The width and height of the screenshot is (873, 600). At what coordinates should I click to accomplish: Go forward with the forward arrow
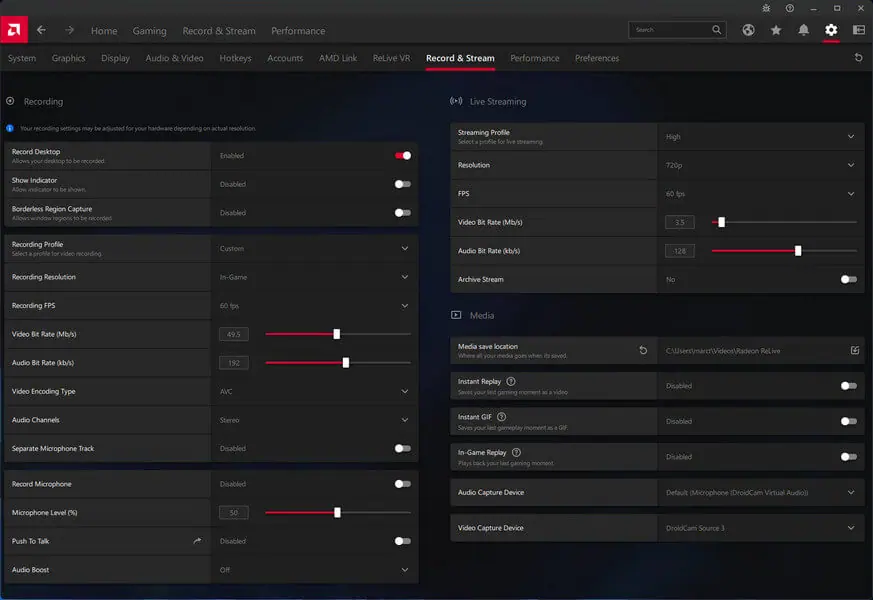[69, 30]
